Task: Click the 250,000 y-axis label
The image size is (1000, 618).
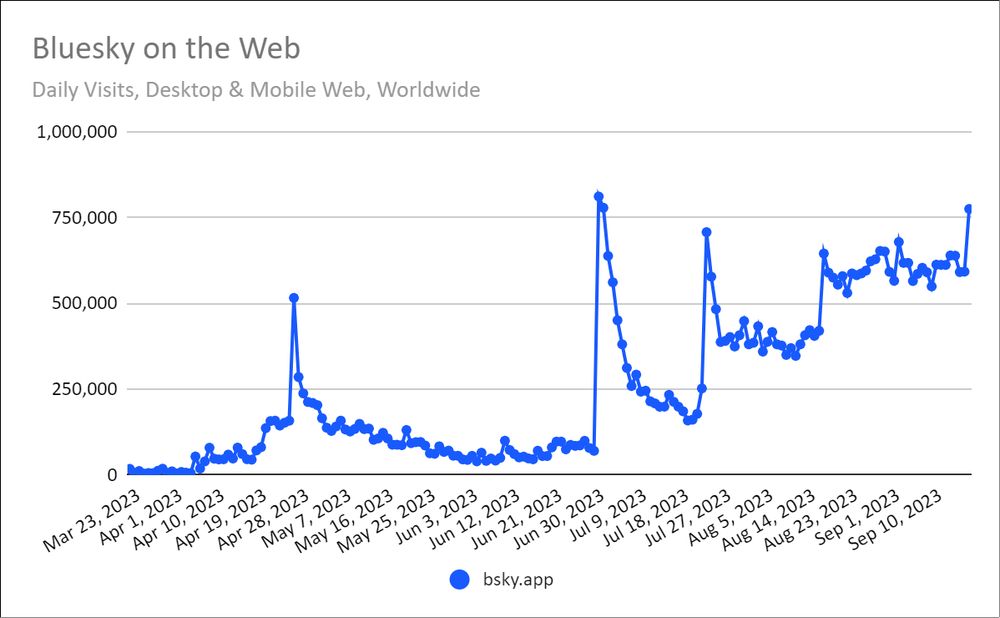Action: [85, 388]
